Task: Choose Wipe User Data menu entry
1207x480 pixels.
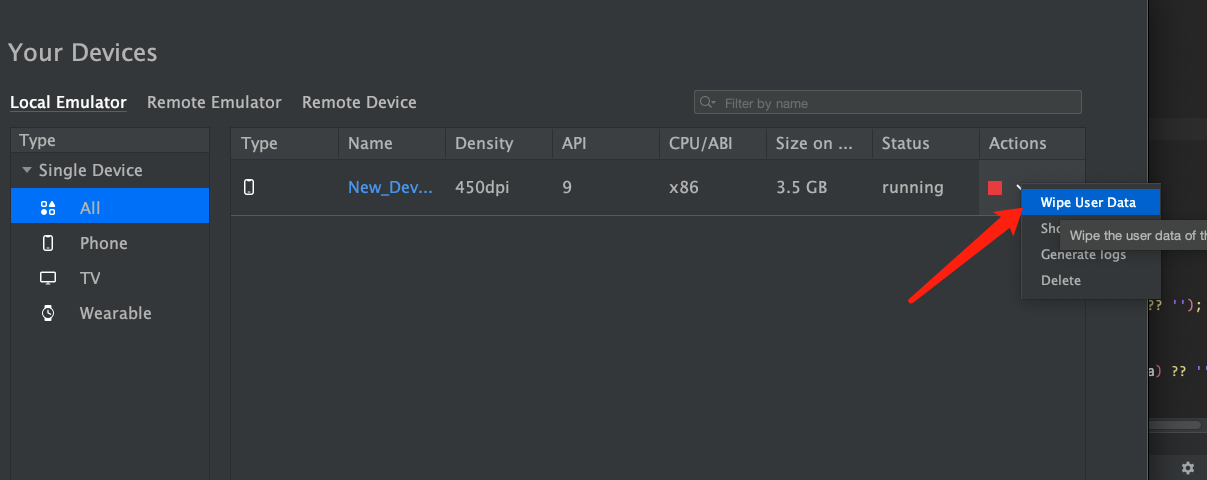Action: (x=1090, y=202)
